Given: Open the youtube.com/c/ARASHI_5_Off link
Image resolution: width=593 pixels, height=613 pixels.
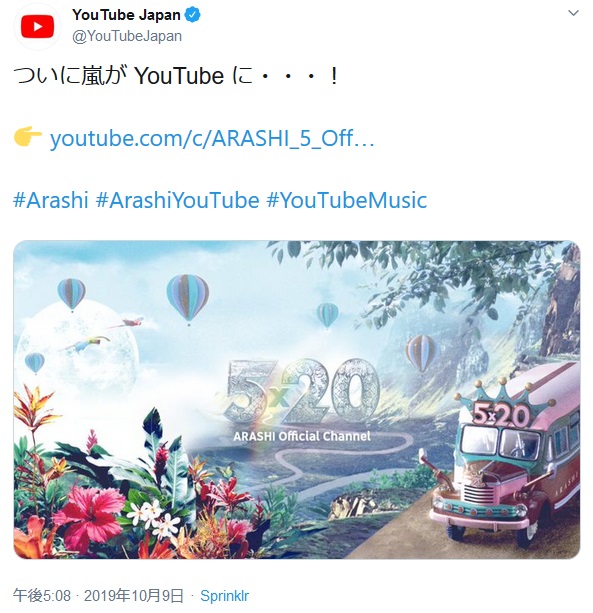Looking at the screenshot, I should click(212, 138).
